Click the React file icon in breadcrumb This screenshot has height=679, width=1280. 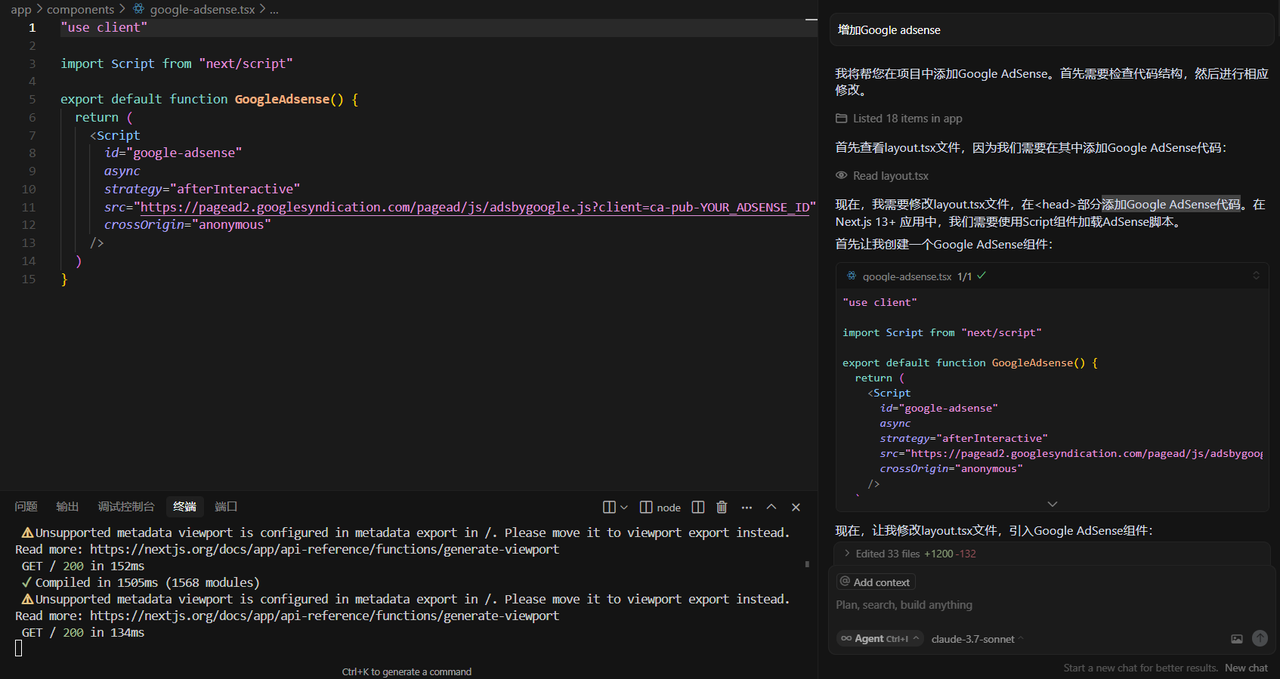coord(139,9)
